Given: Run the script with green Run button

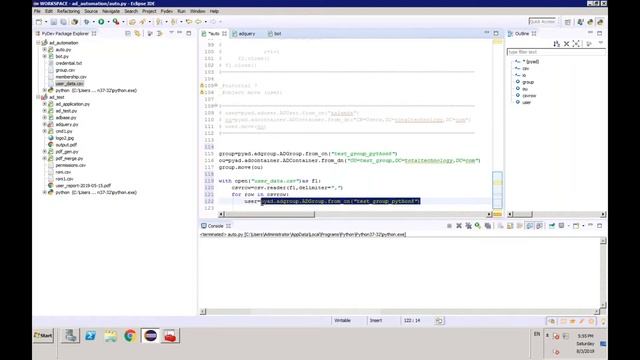Looking at the screenshot, I should pyautogui.click(x=101, y=22).
